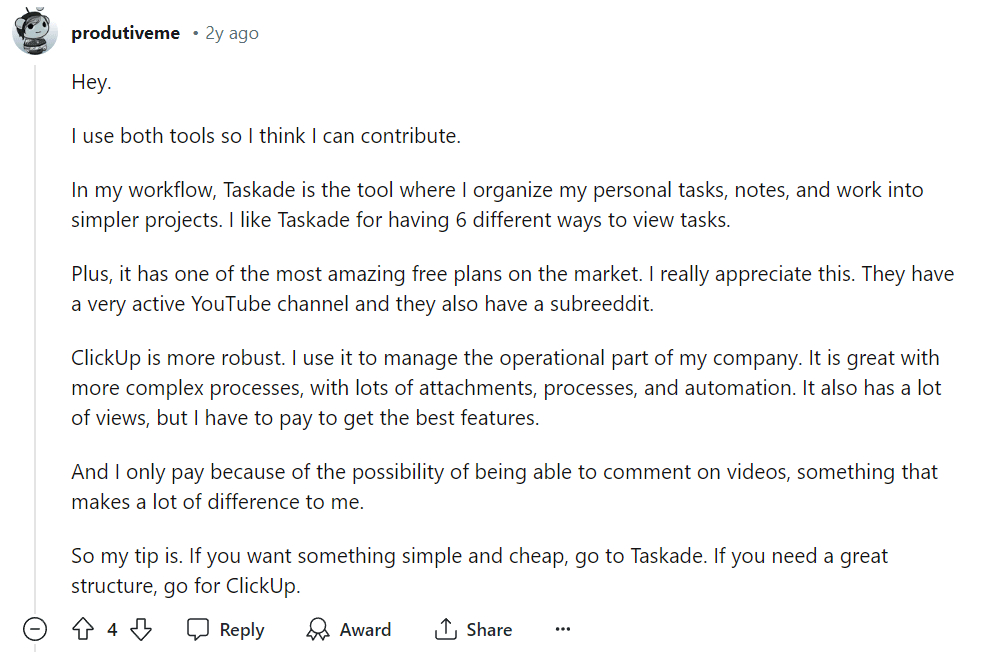Collapse the comment thread with minus button
This screenshot has height=652, width=985.
(35, 629)
